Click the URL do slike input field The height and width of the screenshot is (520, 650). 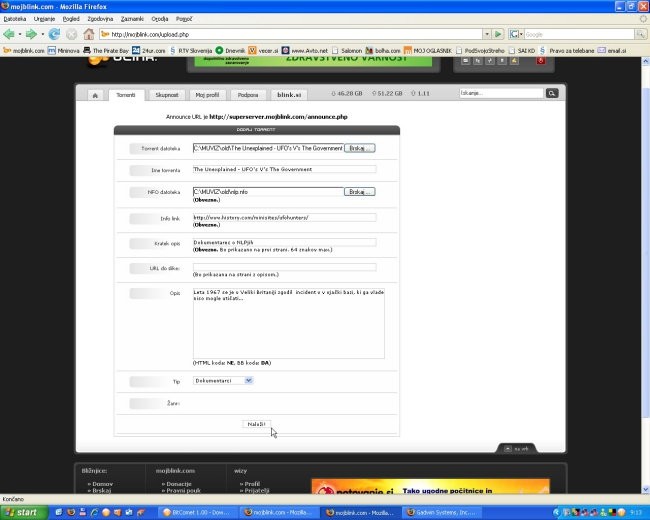point(284,267)
